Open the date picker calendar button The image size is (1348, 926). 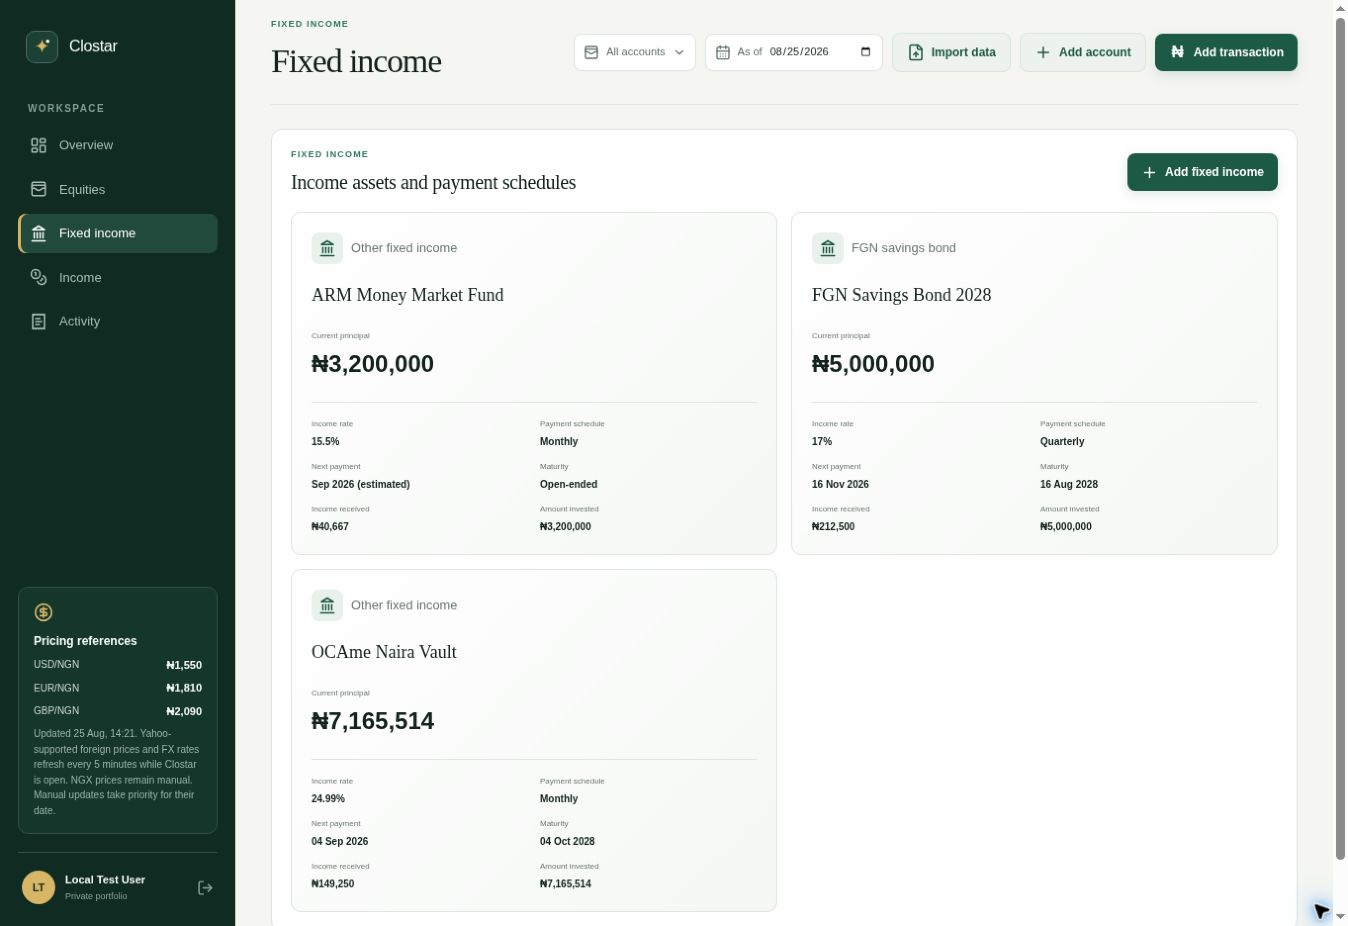866,52
